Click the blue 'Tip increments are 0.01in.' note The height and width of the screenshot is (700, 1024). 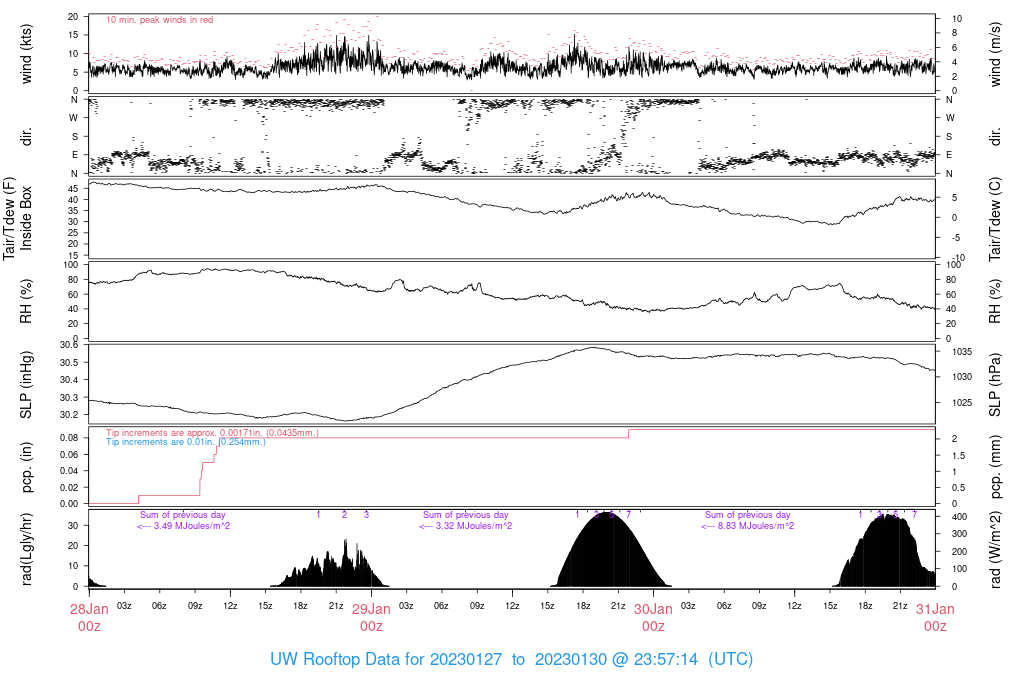[x=186, y=442]
